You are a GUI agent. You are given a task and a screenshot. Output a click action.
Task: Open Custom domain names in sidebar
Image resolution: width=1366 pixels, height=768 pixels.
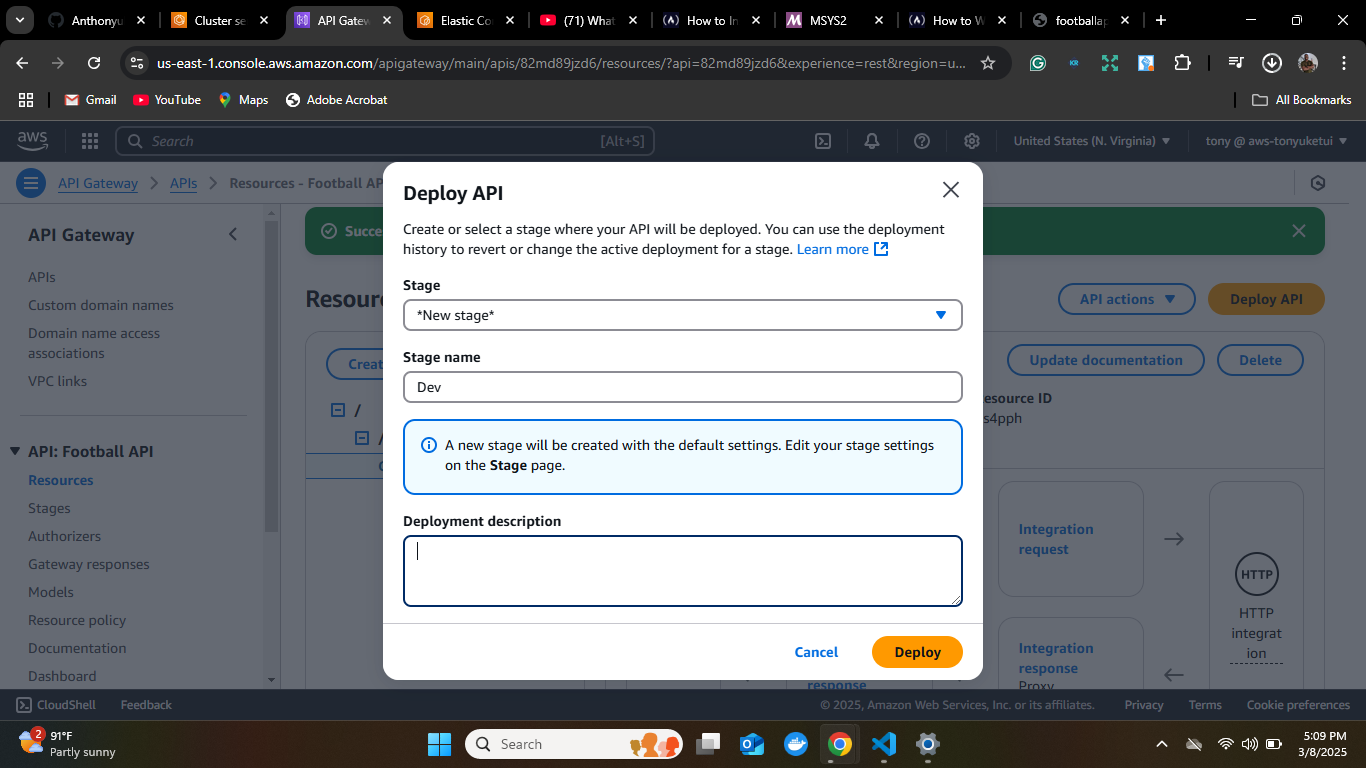point(101,305)
